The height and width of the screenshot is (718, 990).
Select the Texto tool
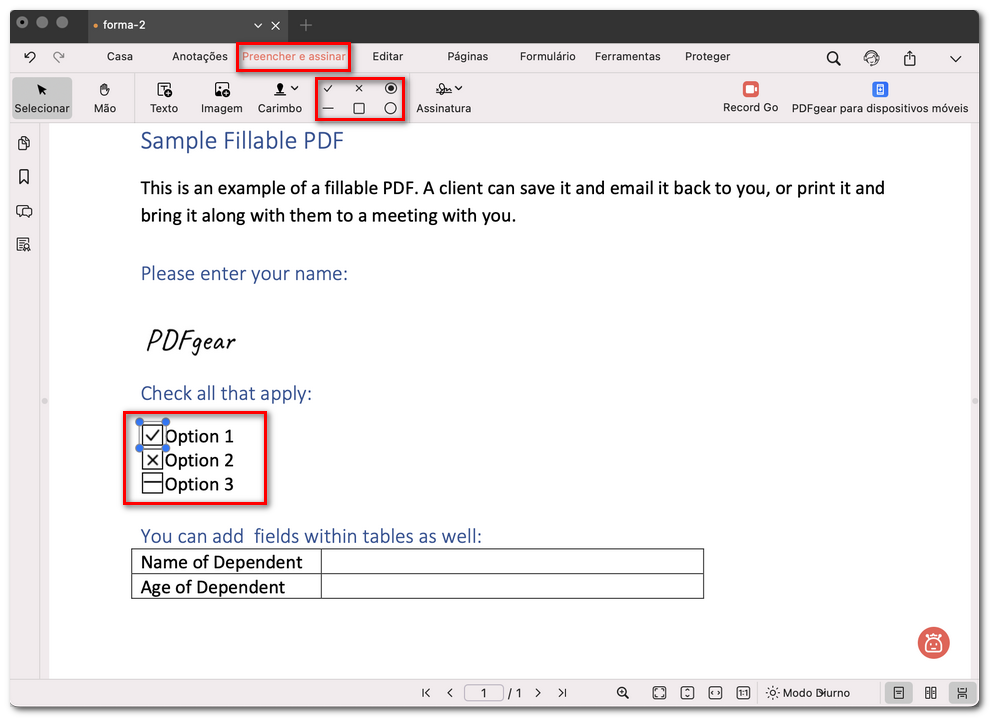164,98
